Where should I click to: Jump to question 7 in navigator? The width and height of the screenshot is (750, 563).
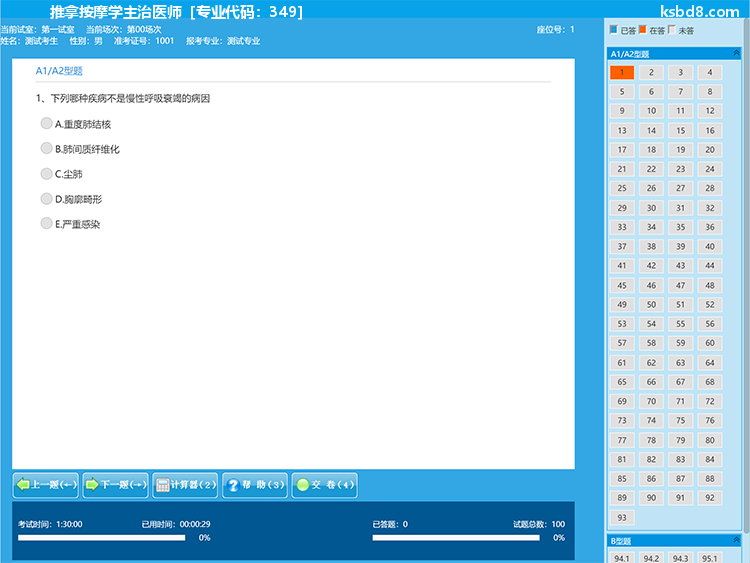[x=680, y=91]
